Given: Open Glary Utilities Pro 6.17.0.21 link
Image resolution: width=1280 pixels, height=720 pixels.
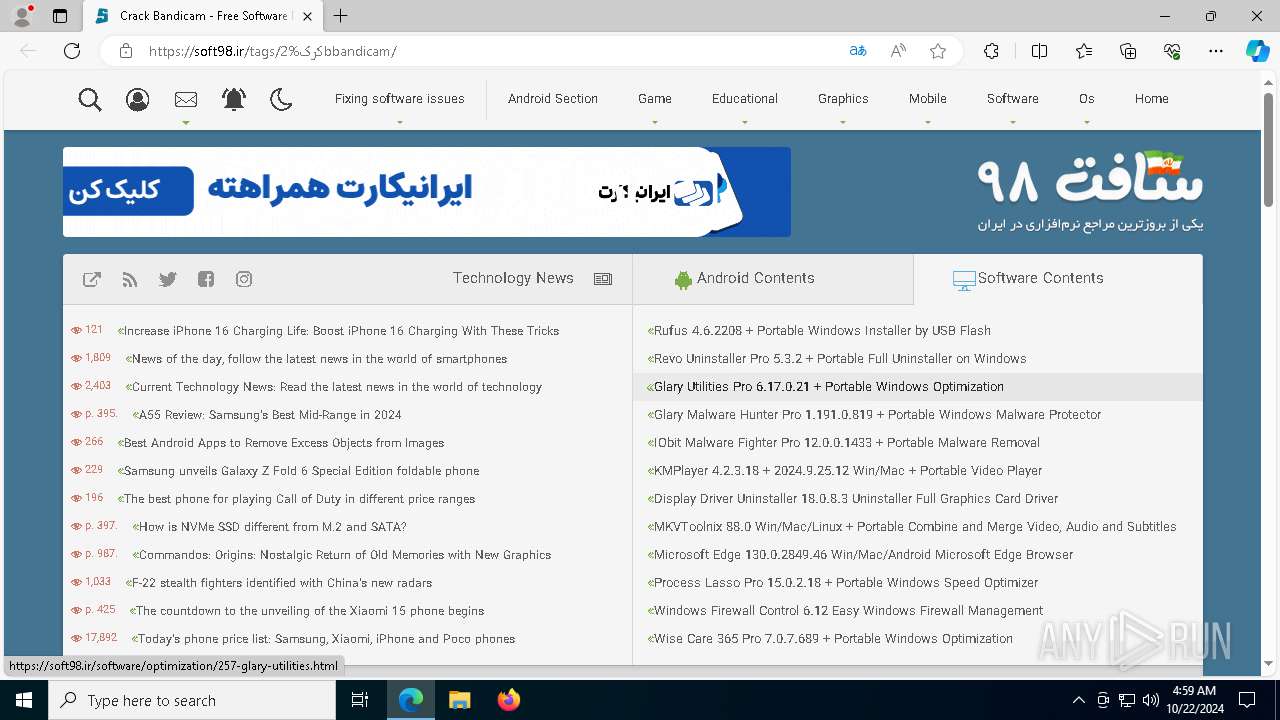Looking at the screenshot, I should tap(828, 387).
